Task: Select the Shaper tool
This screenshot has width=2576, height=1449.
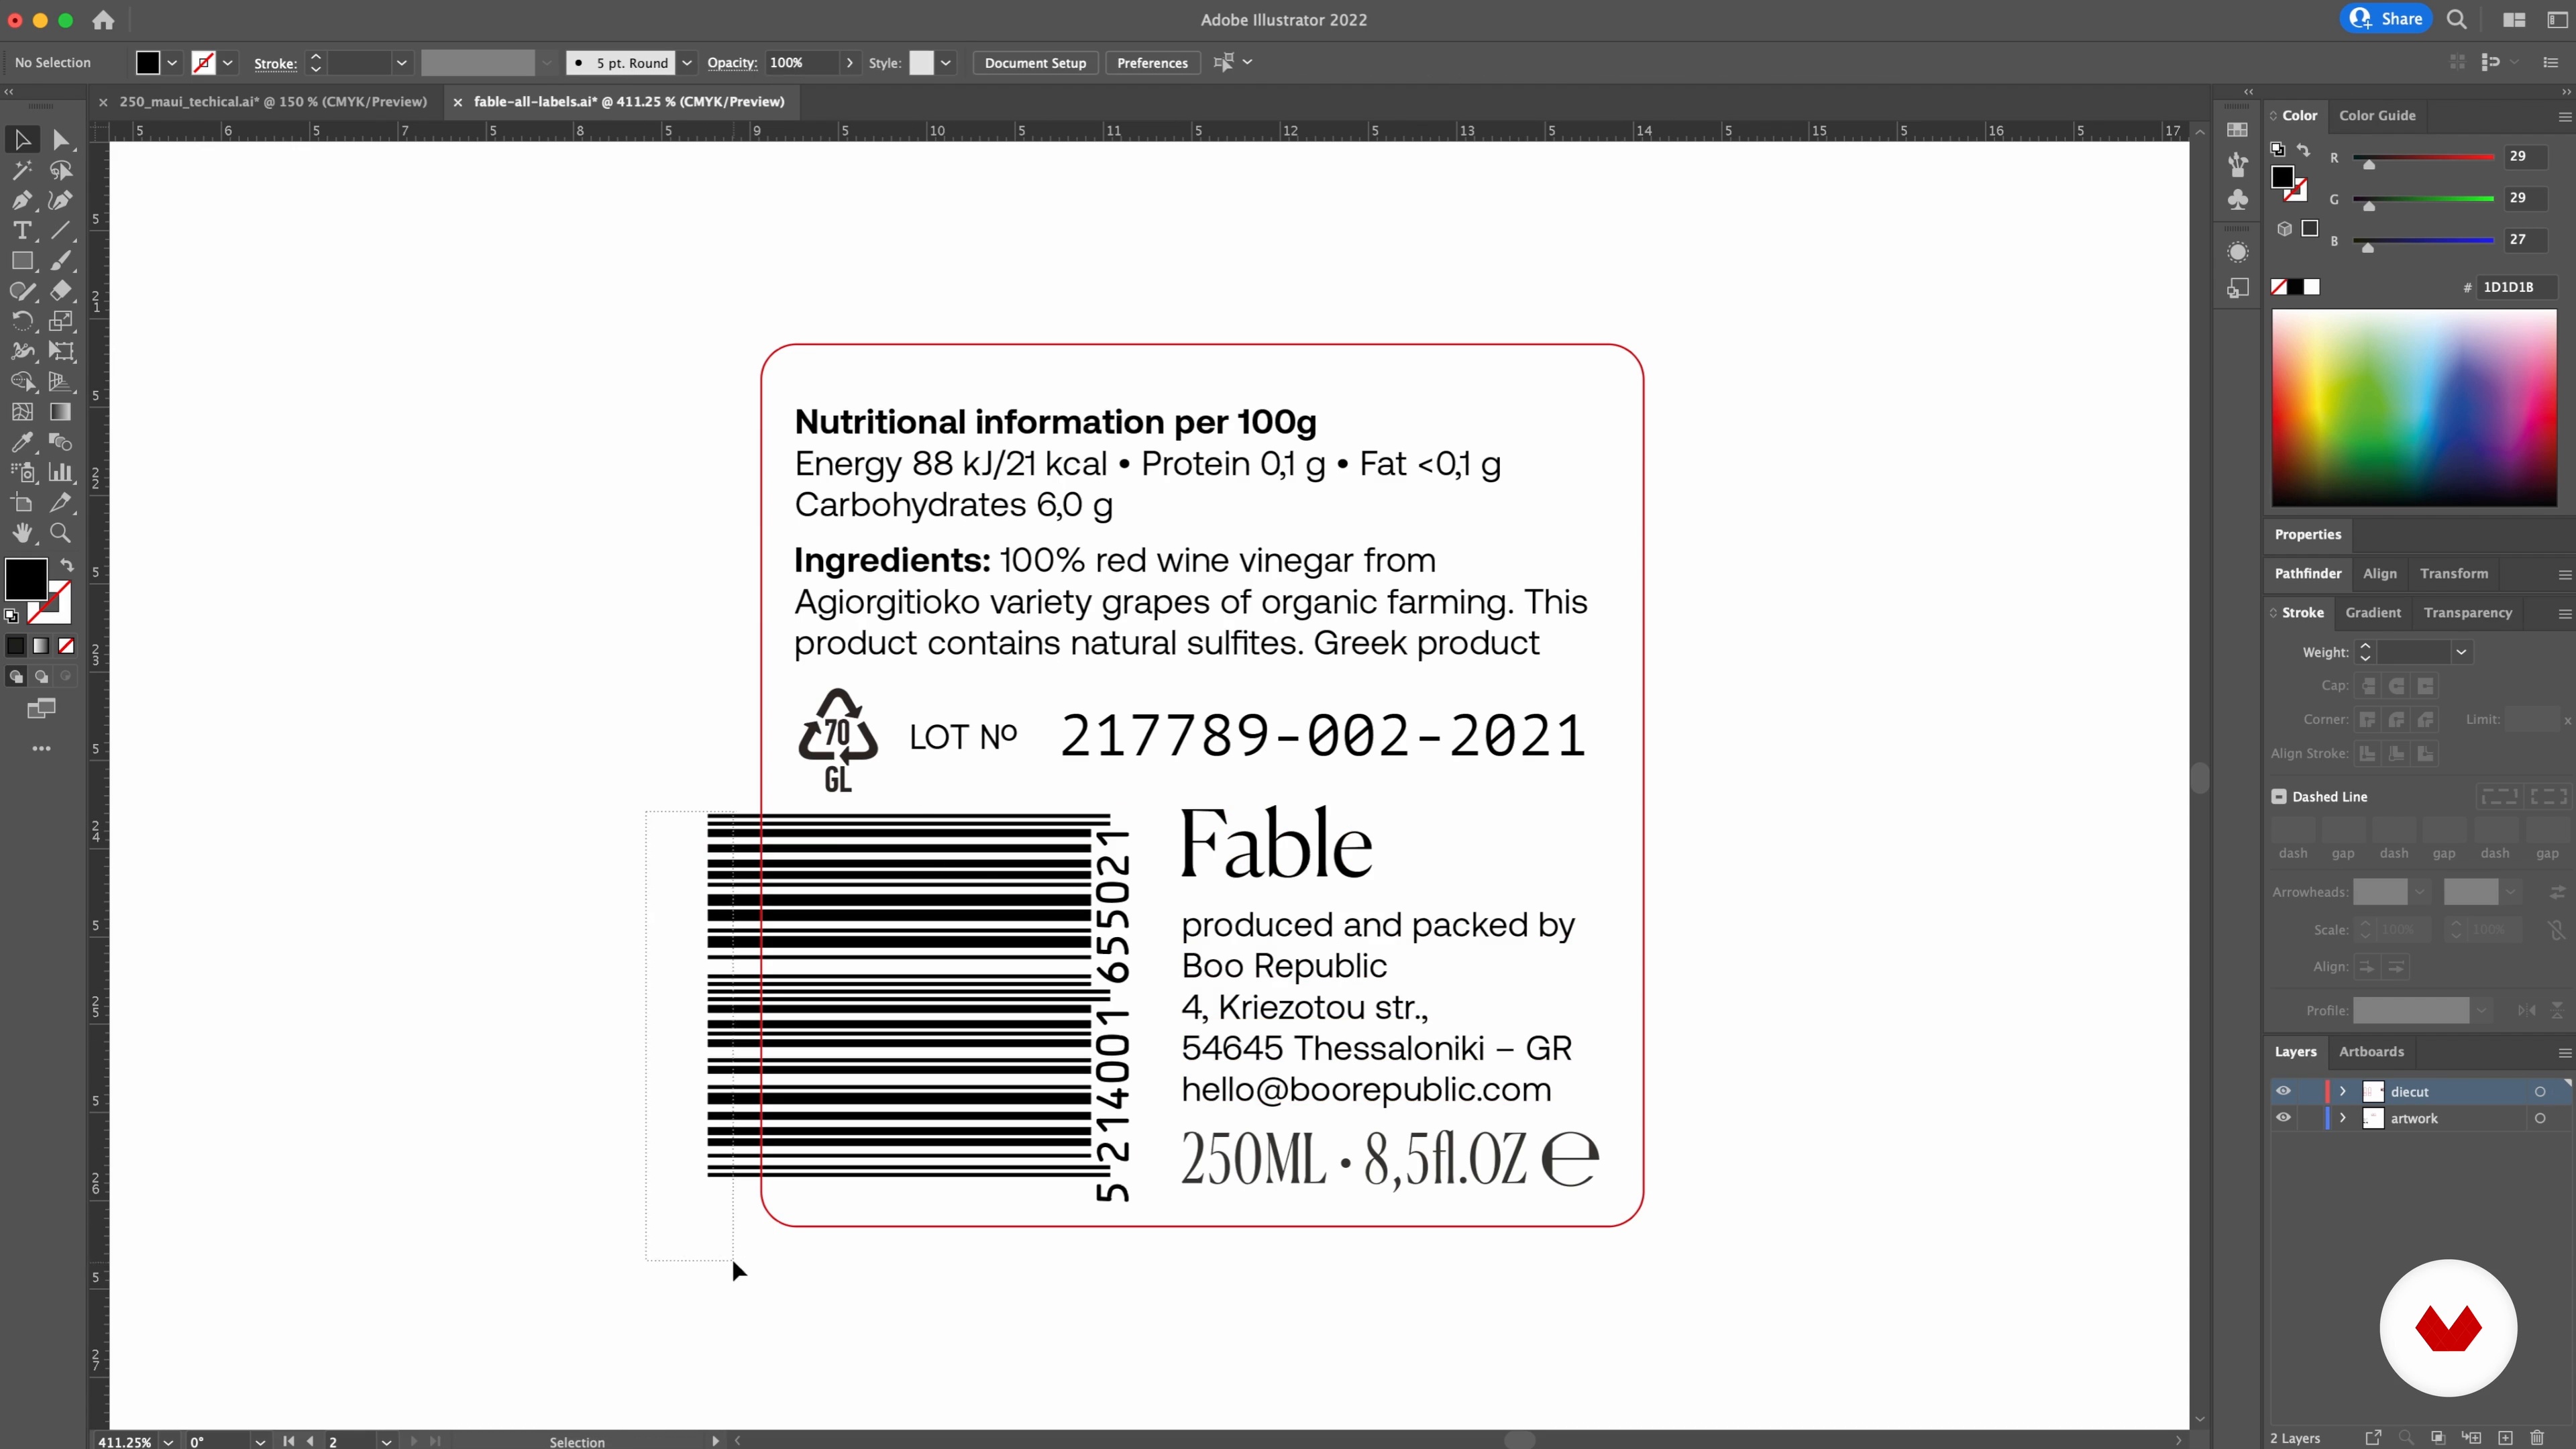Action: coord(22,291)
